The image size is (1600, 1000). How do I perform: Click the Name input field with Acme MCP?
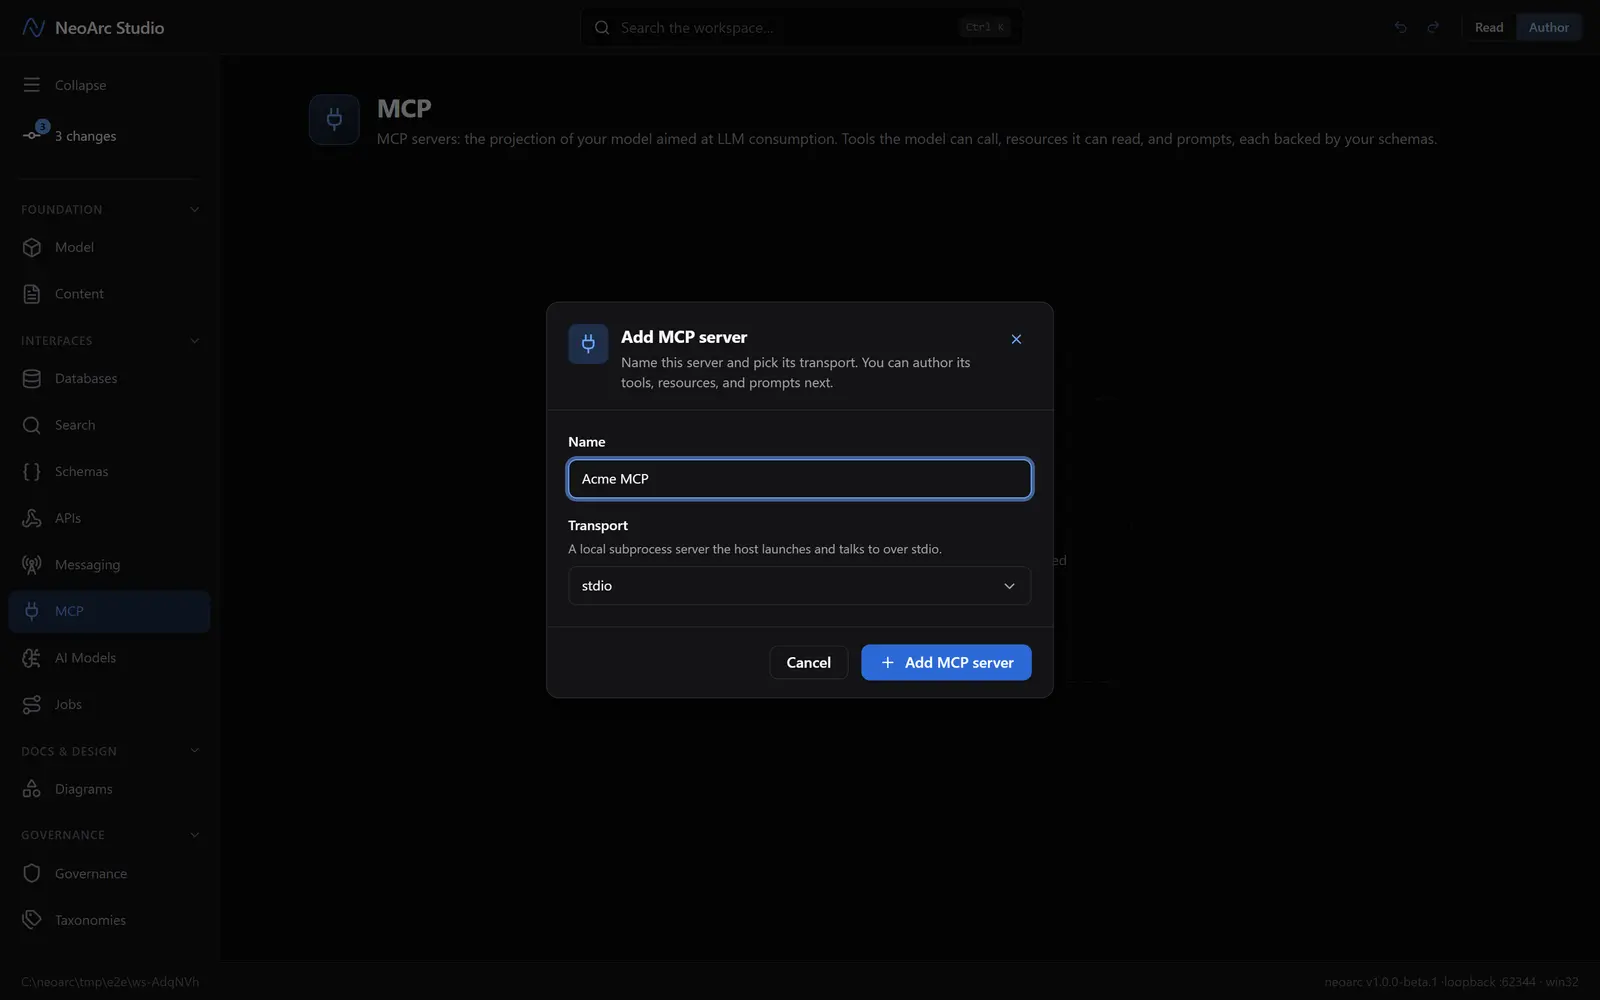point(799,479)
